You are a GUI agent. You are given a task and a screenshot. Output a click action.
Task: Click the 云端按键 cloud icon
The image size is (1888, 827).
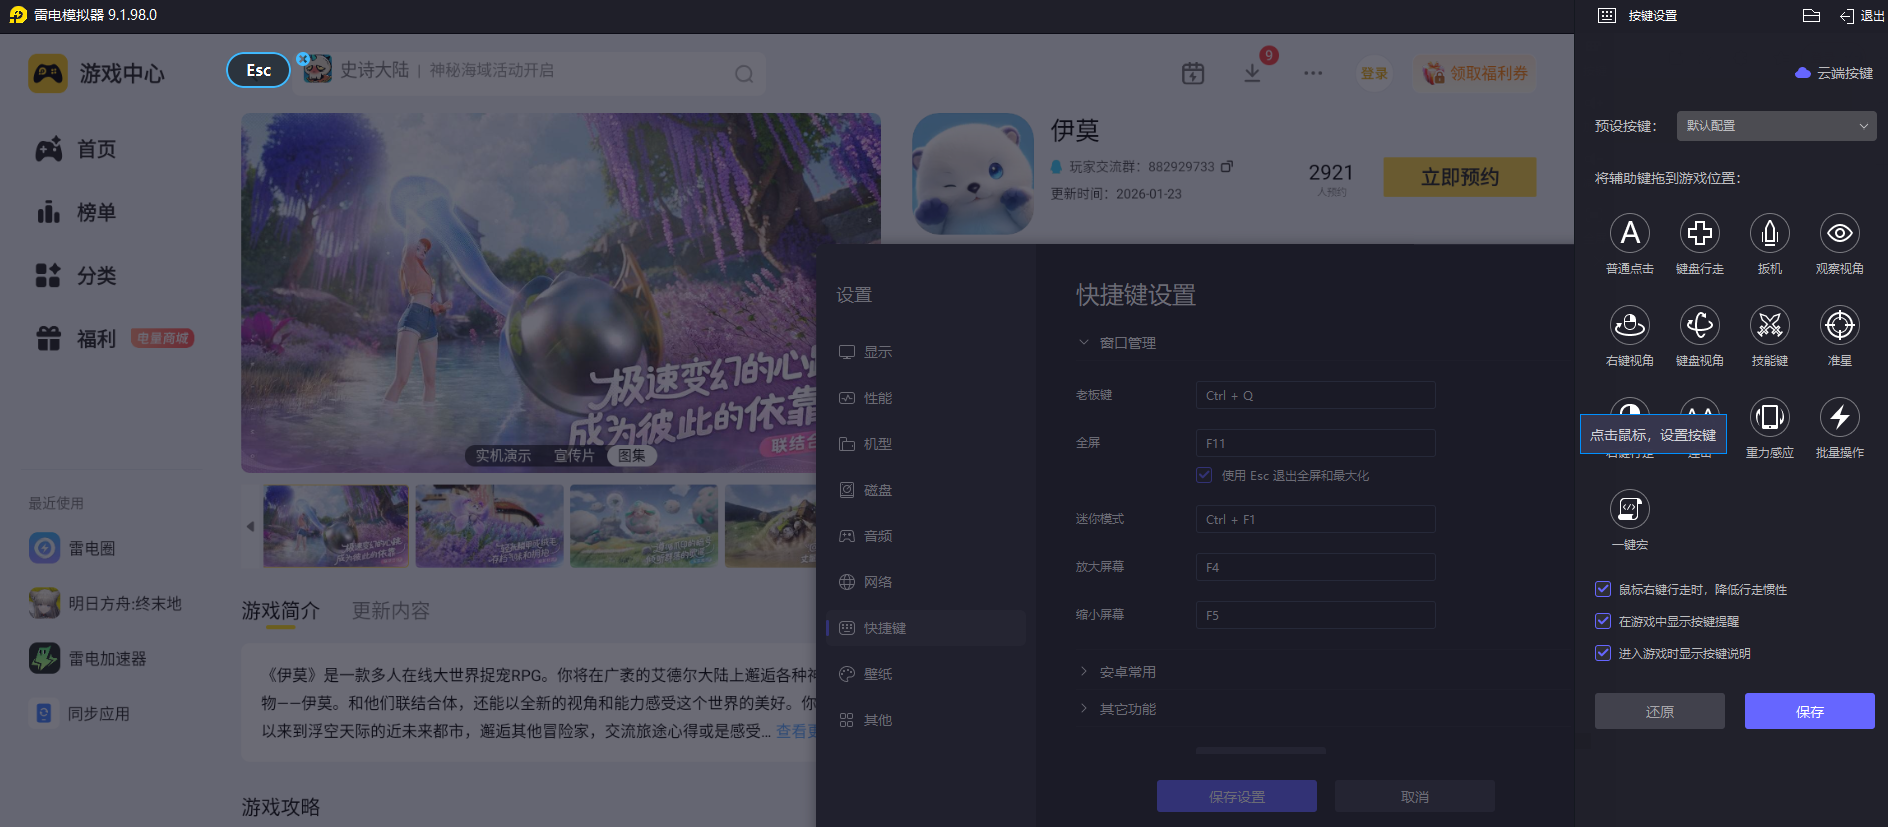1803,73
